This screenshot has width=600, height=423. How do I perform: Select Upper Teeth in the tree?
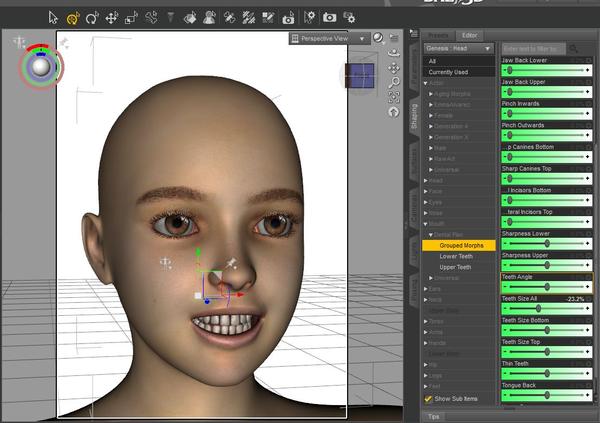[x=455, y=267]
